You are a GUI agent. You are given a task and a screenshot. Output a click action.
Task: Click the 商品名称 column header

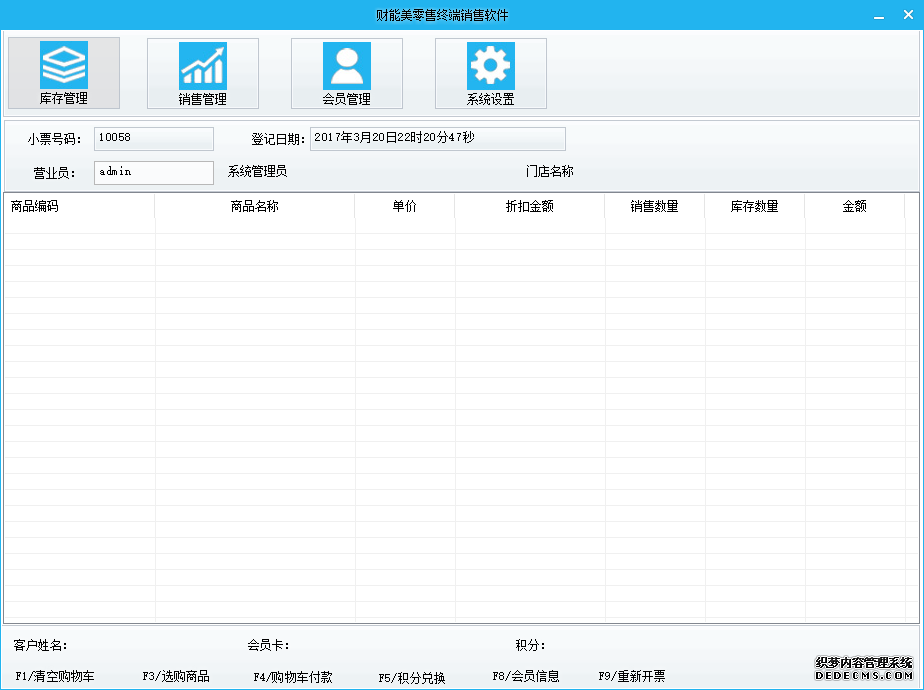255,206
